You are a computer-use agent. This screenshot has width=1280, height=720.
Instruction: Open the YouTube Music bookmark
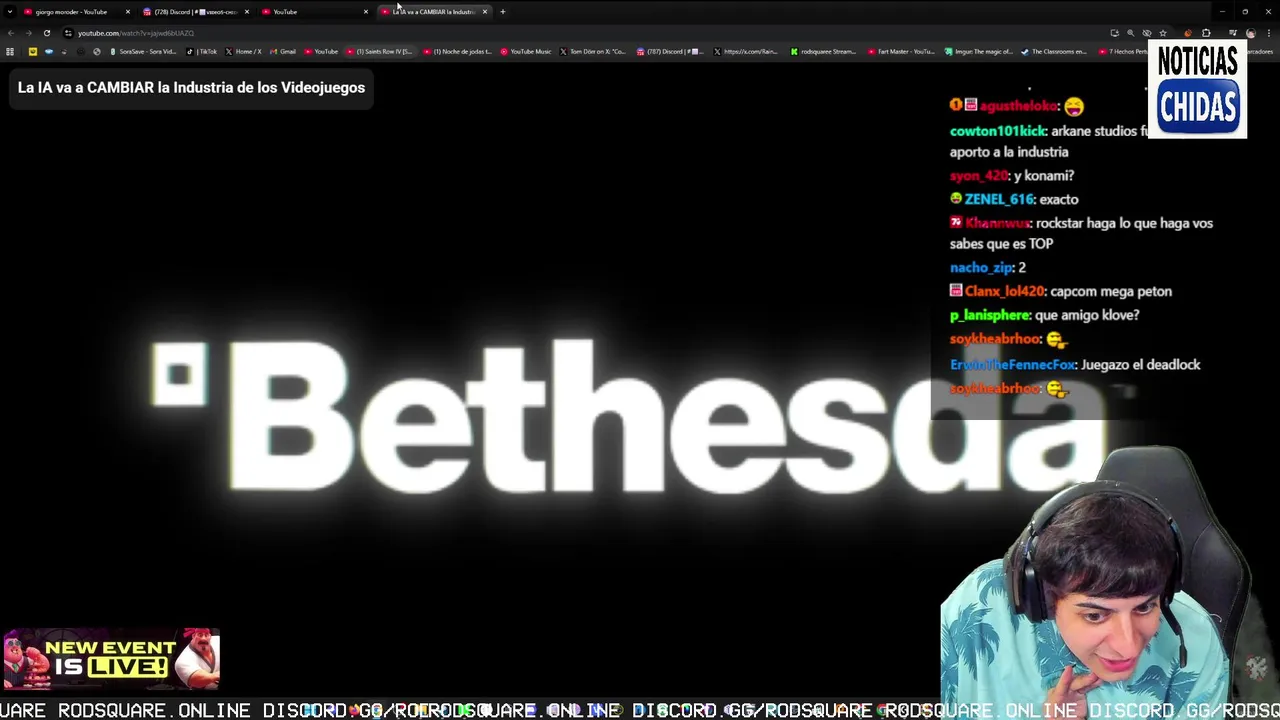click(x=525, y=51)
